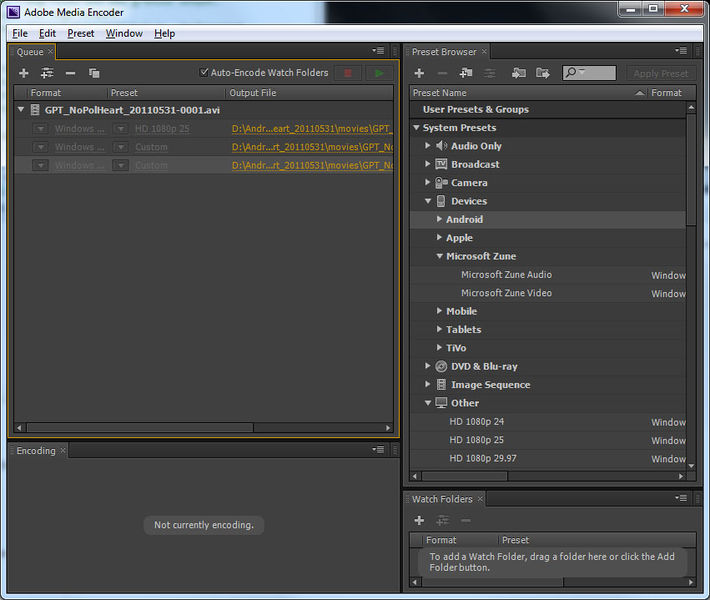Open the Preset menu
Viewport: 710px width, 600px height.
click(81, 33)
